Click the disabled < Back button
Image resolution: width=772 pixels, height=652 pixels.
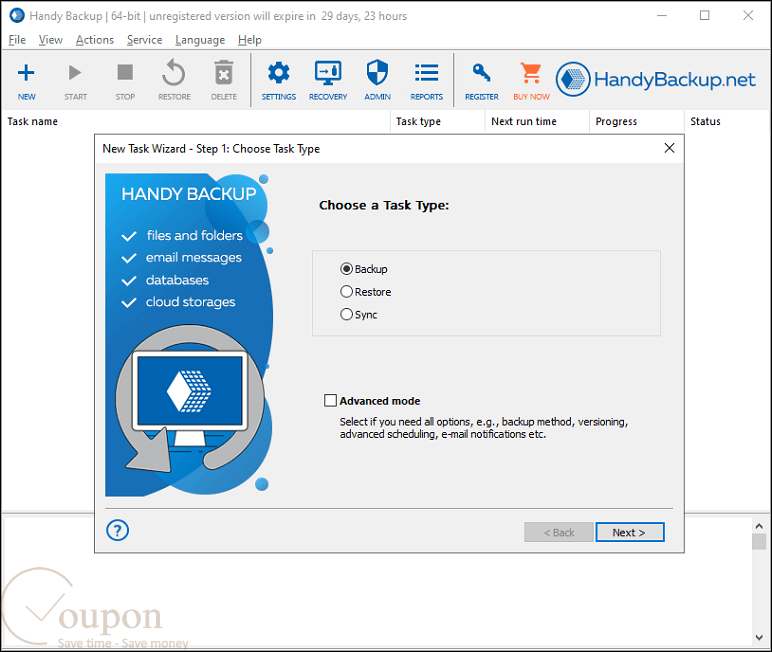(559, 532)
